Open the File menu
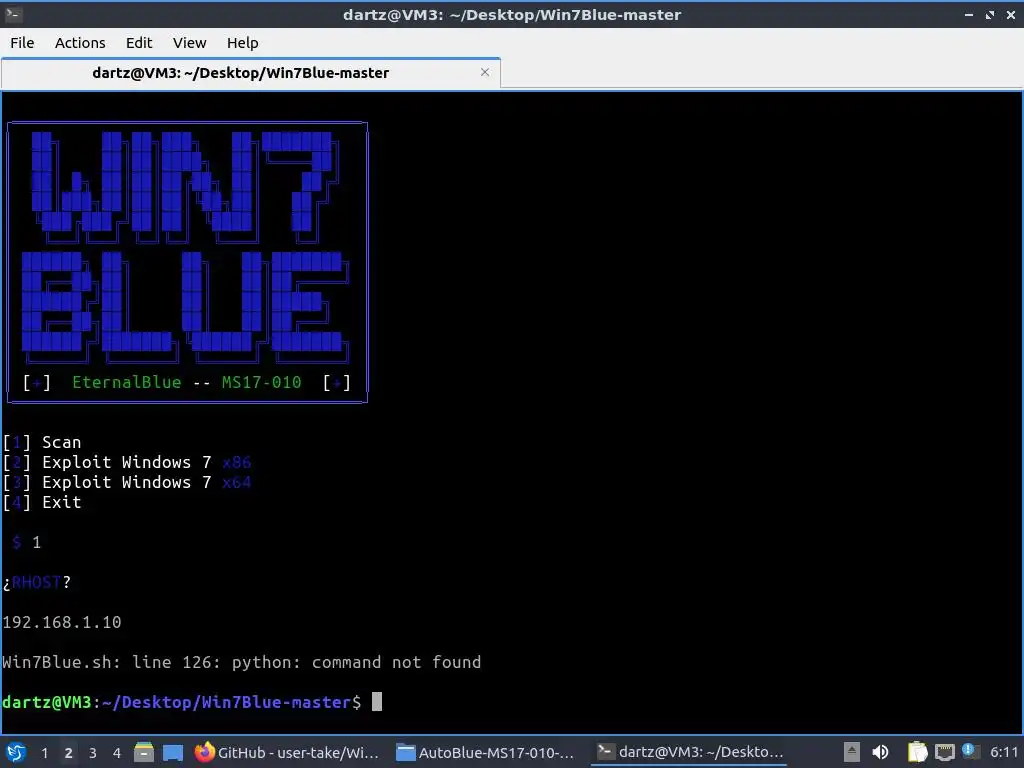 (x=22, y=42)
